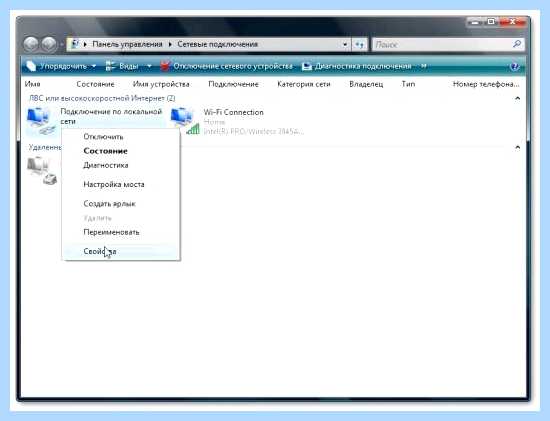Screen dimensions: 550x421
Task: Click the Состояние column header
Action: [x=95, y=84]
